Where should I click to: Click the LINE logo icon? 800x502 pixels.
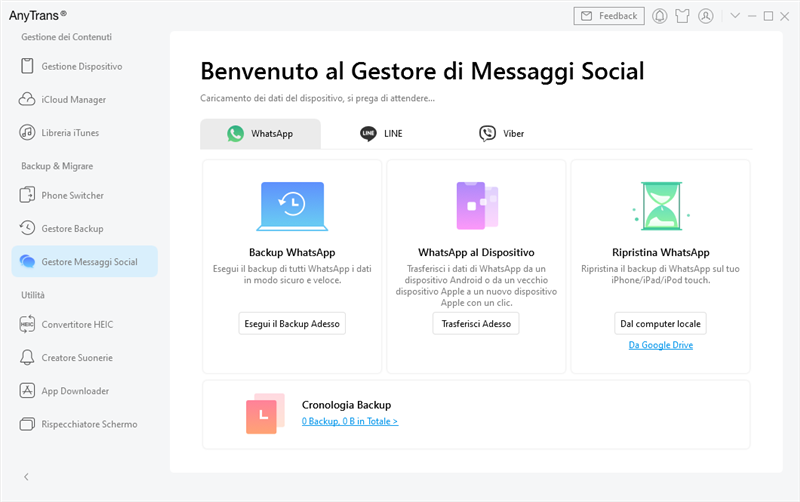(x=368, y=134)
